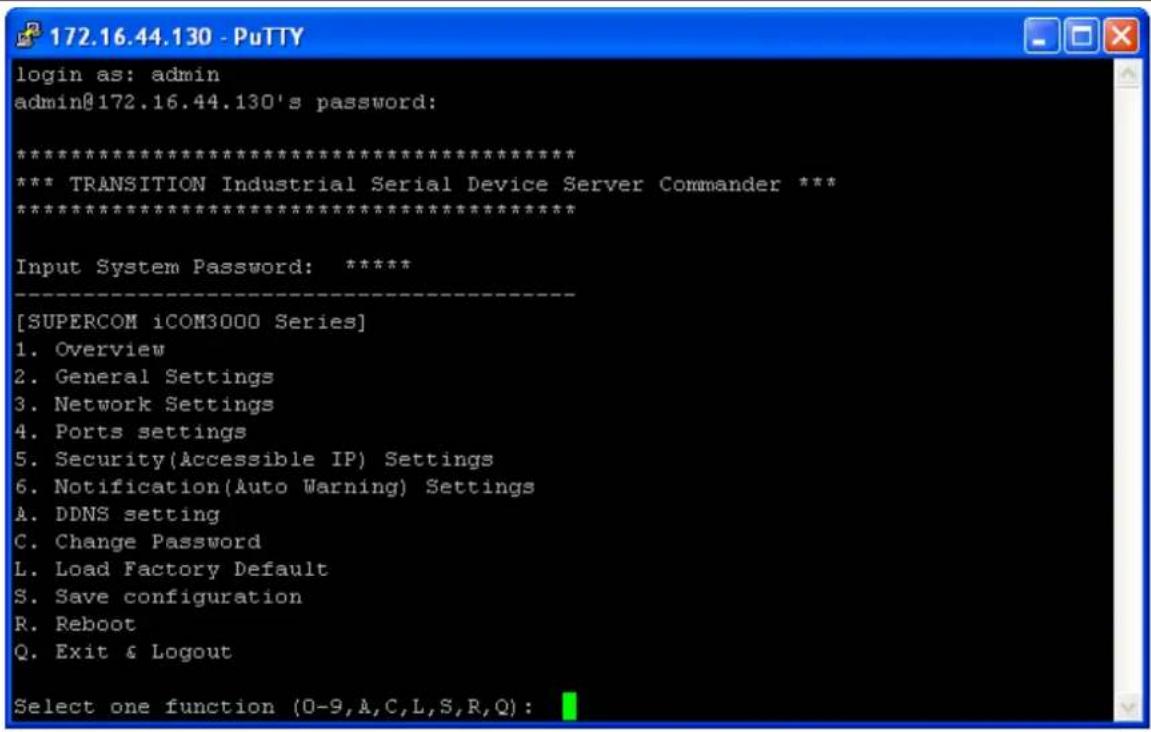Click the Security(Accessible IP) Settings line
This screenshot has width=1151, height=732.
click(x=254, y=460)
